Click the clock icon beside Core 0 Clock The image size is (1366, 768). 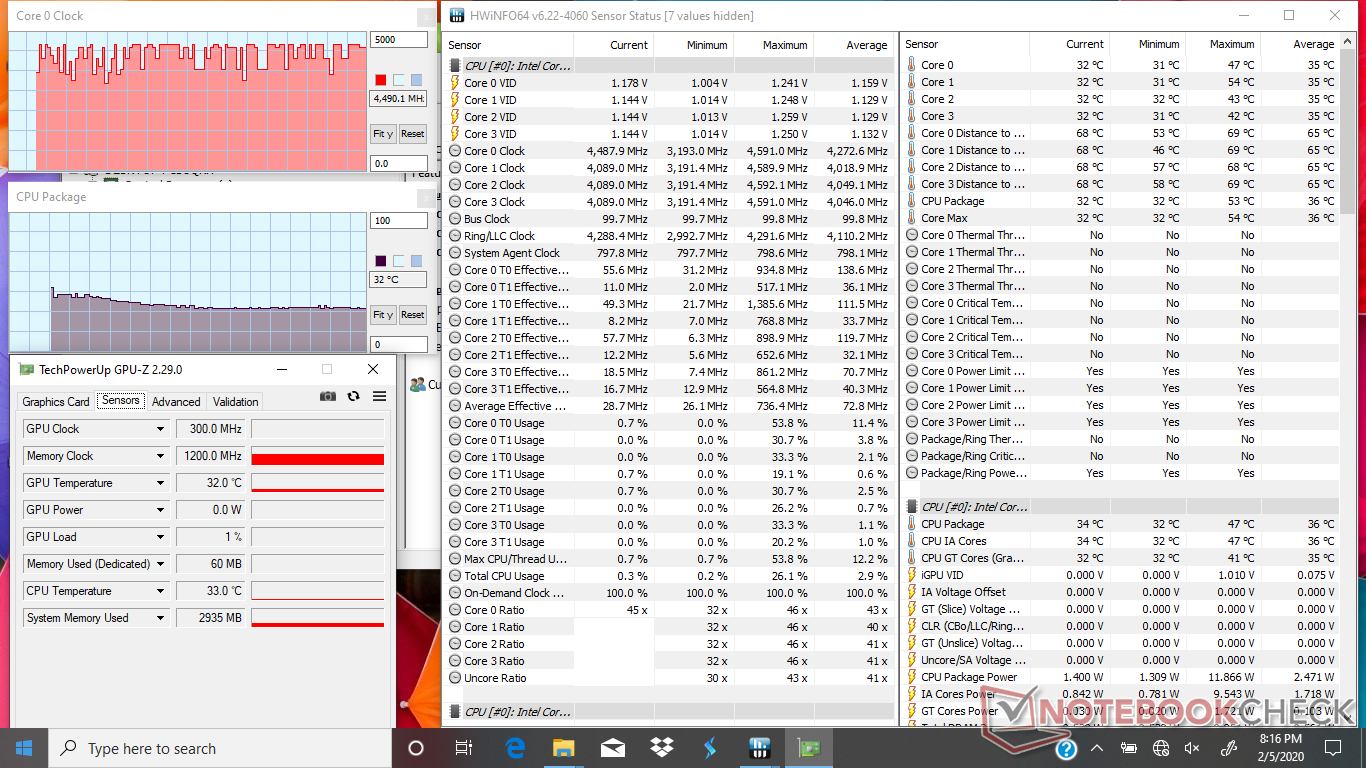455,151
